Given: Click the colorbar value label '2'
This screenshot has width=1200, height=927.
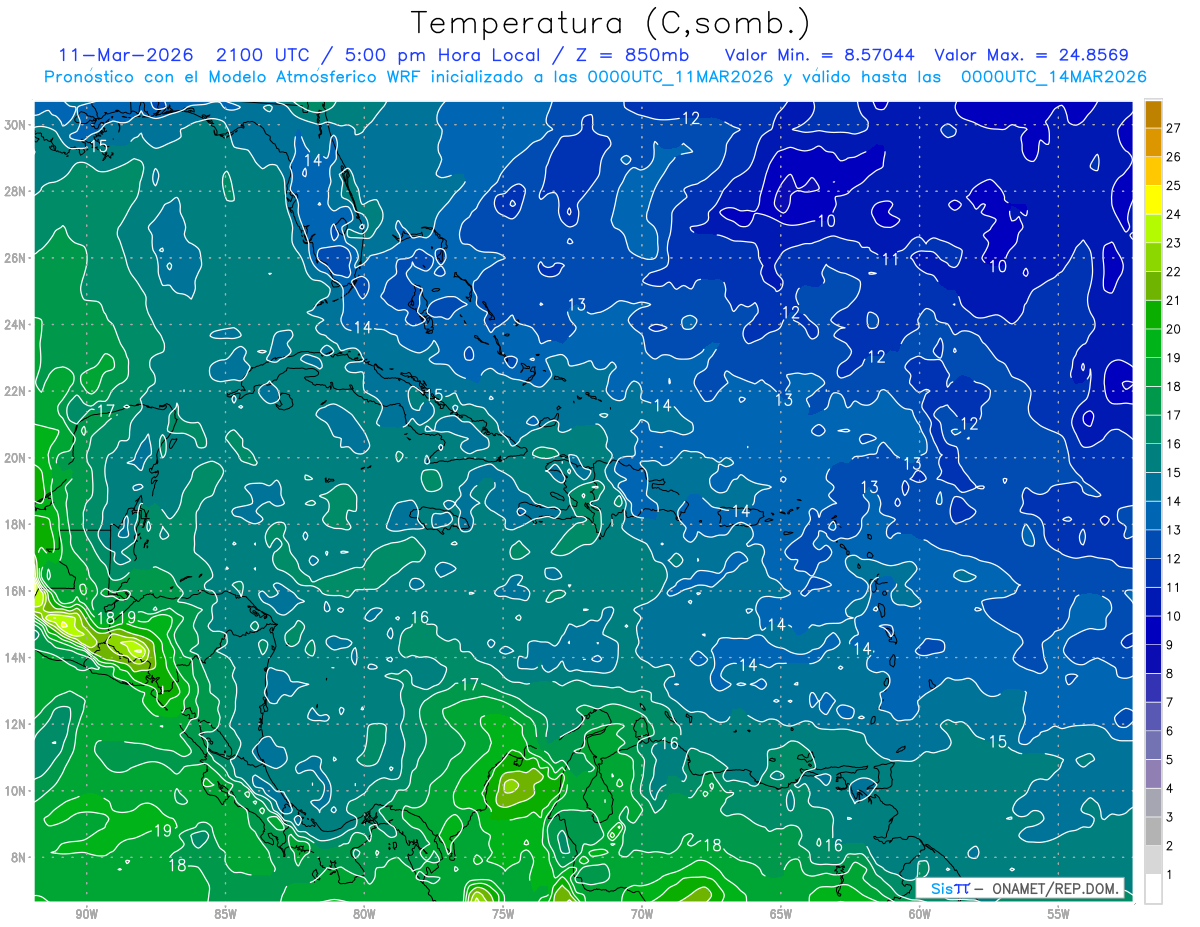Looking at the screenshot, I should [x=1170, y=847].
